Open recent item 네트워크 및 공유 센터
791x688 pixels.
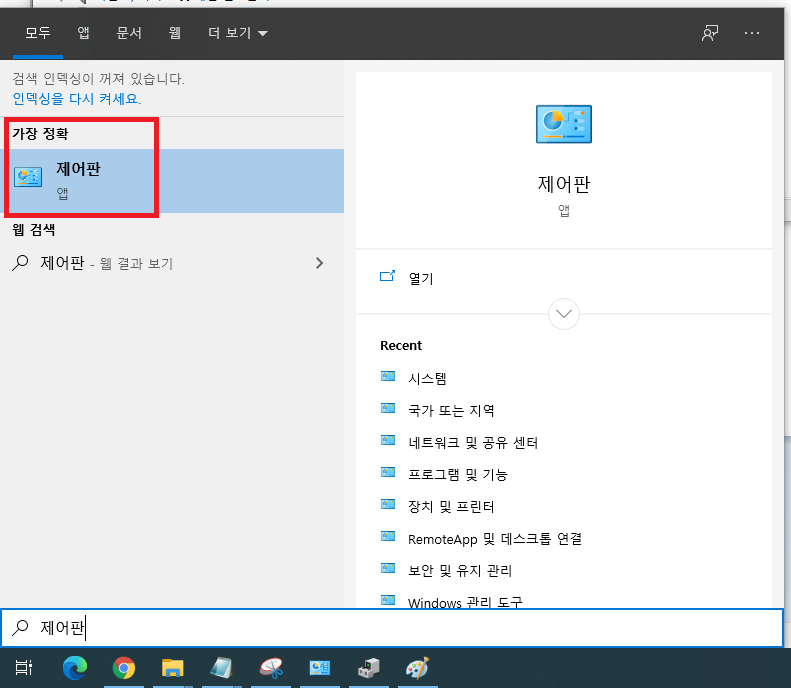point(473,442)
